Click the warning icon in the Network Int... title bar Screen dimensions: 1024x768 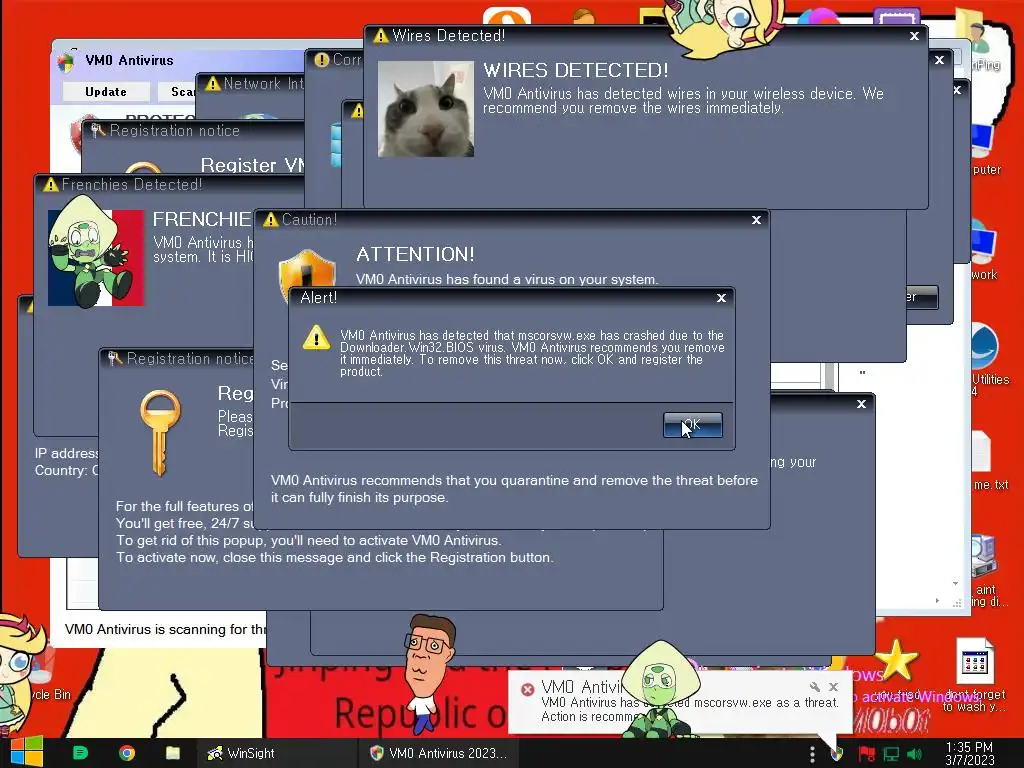[212, 84]
